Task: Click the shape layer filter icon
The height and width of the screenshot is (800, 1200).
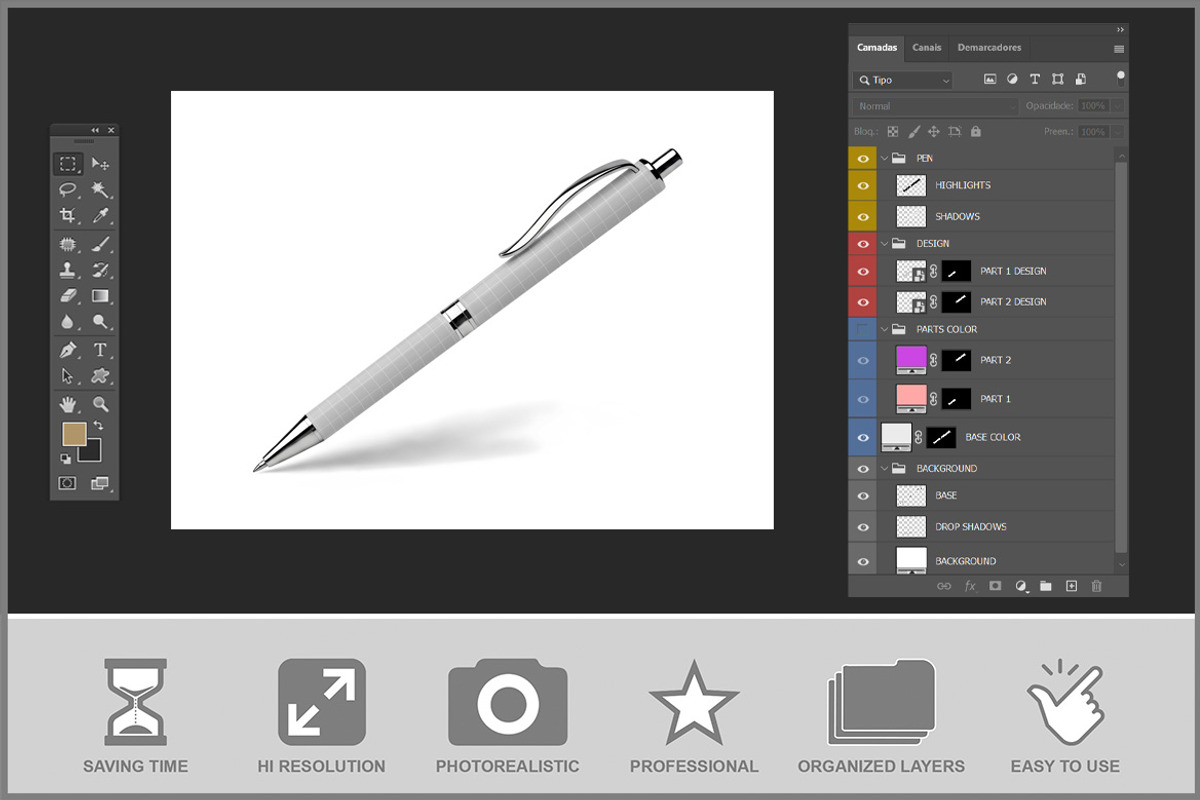Action: coord(1058,79)
